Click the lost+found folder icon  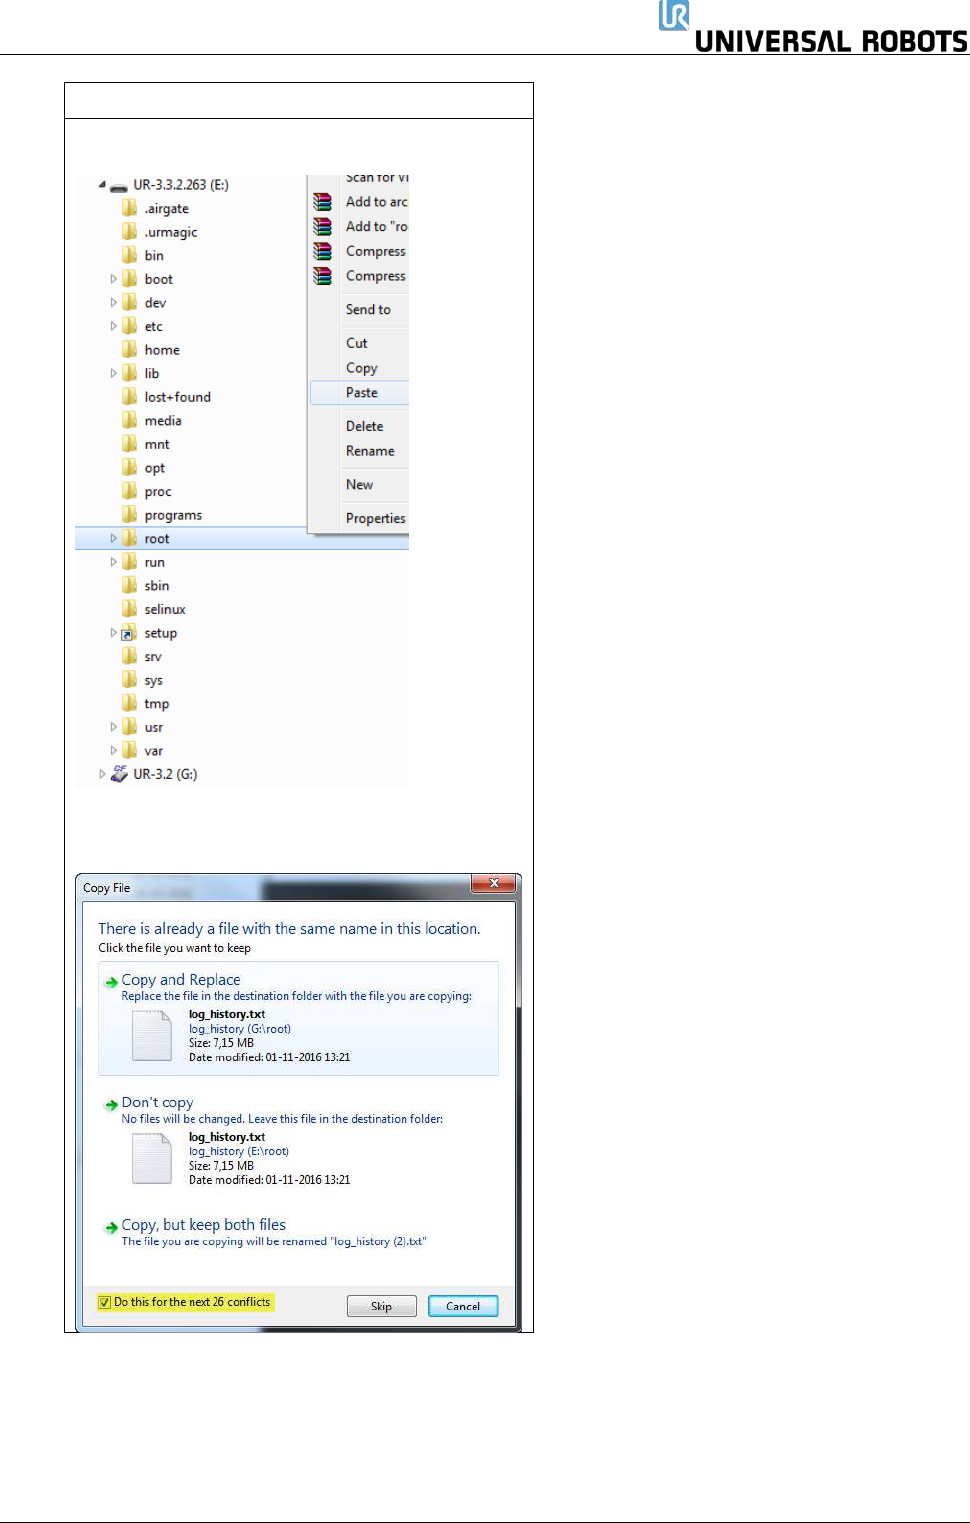[x=130, y=396]
